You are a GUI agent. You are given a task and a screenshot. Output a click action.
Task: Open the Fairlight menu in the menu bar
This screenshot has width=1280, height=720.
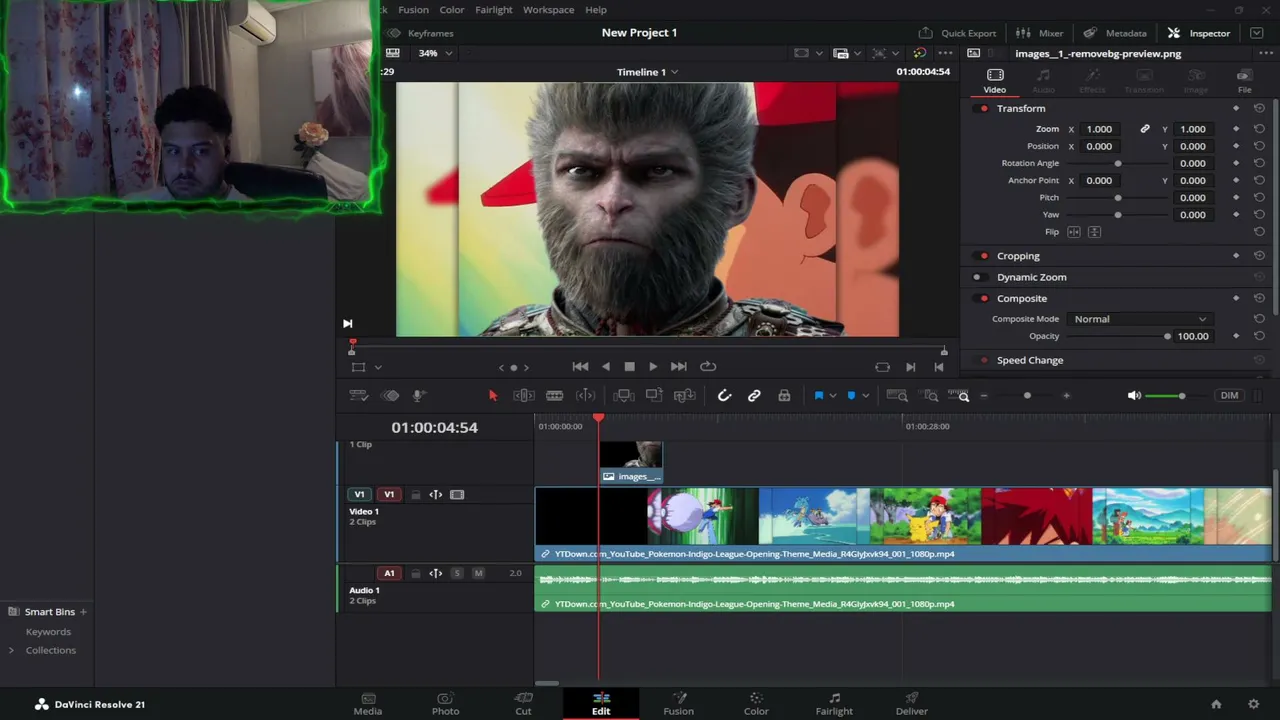(x=494, y=10)
